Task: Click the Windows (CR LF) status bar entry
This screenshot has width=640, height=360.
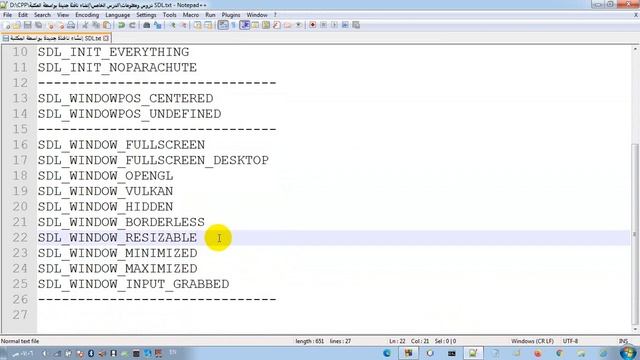Action: click(x=532, y=341)
